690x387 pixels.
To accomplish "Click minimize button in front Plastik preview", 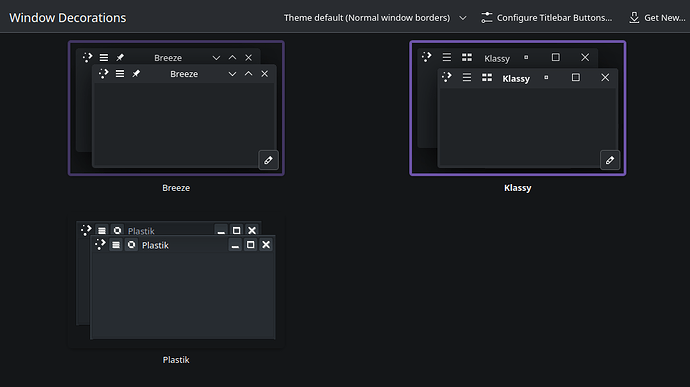I will pos(235,245).
